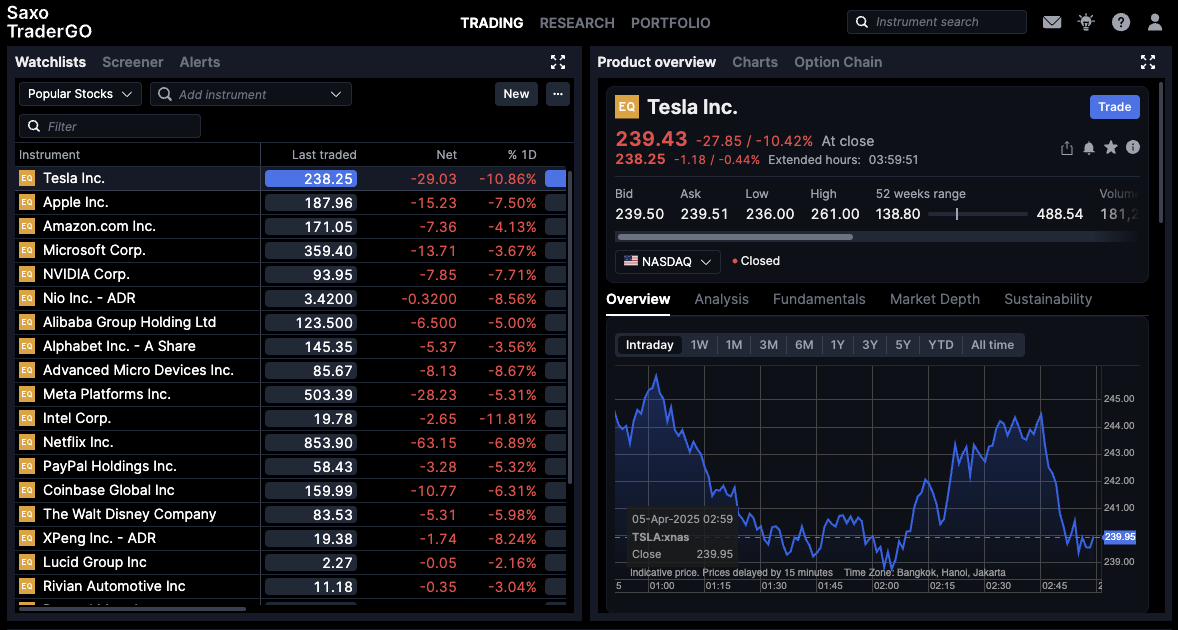Image resolution: width=1178 pixels, height=630 pixels.
Task: Open the NASDAQ exchange dropdown
Action: (x=668, y=261)
